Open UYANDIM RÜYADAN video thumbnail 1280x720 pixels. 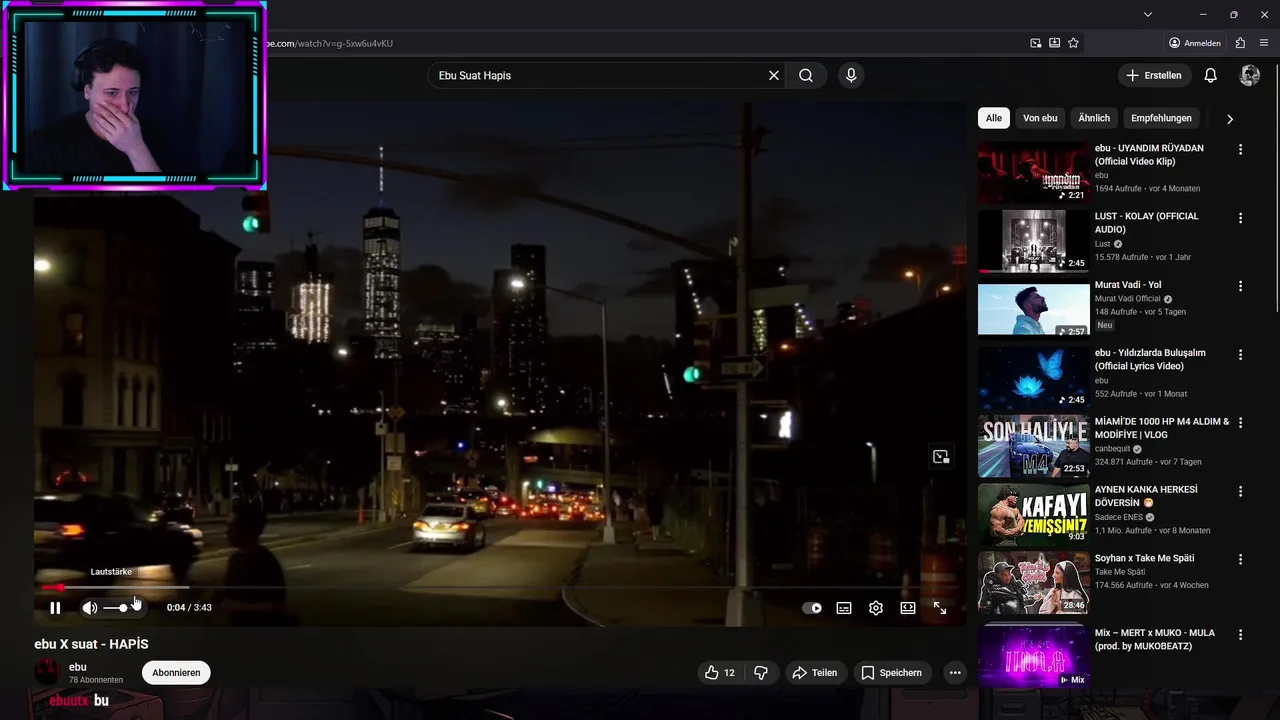[1034, 172]
